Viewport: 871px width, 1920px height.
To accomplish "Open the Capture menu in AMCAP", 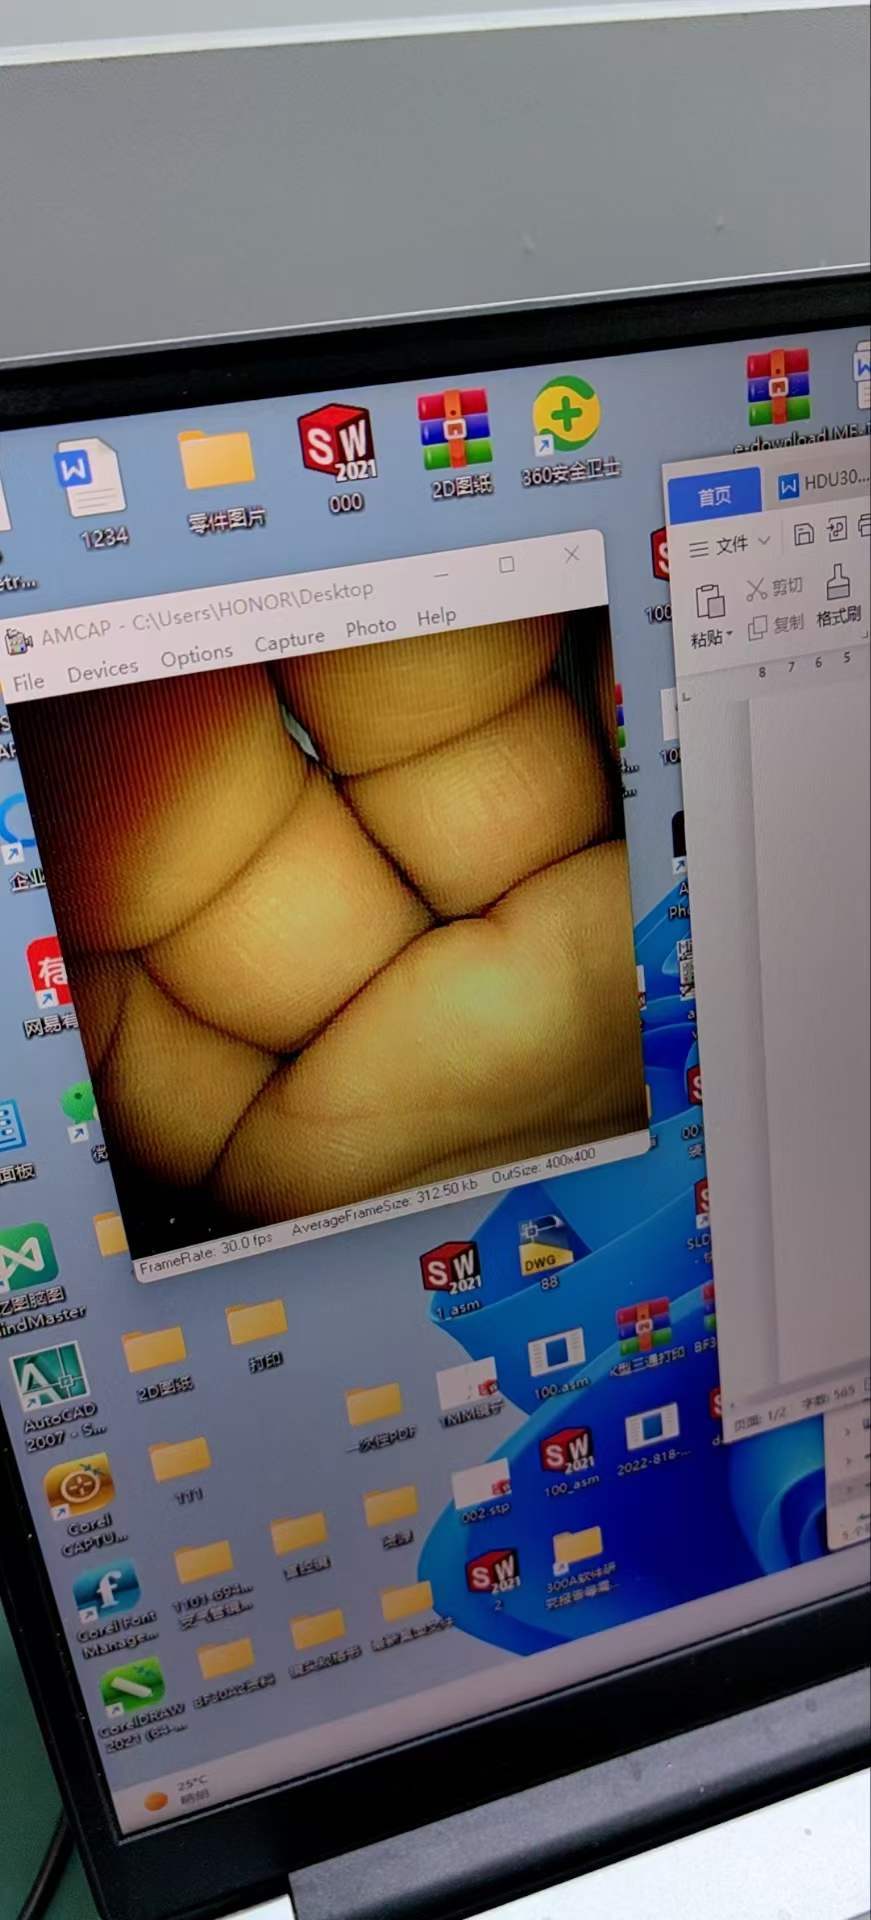I will click(x=289, y=640).
